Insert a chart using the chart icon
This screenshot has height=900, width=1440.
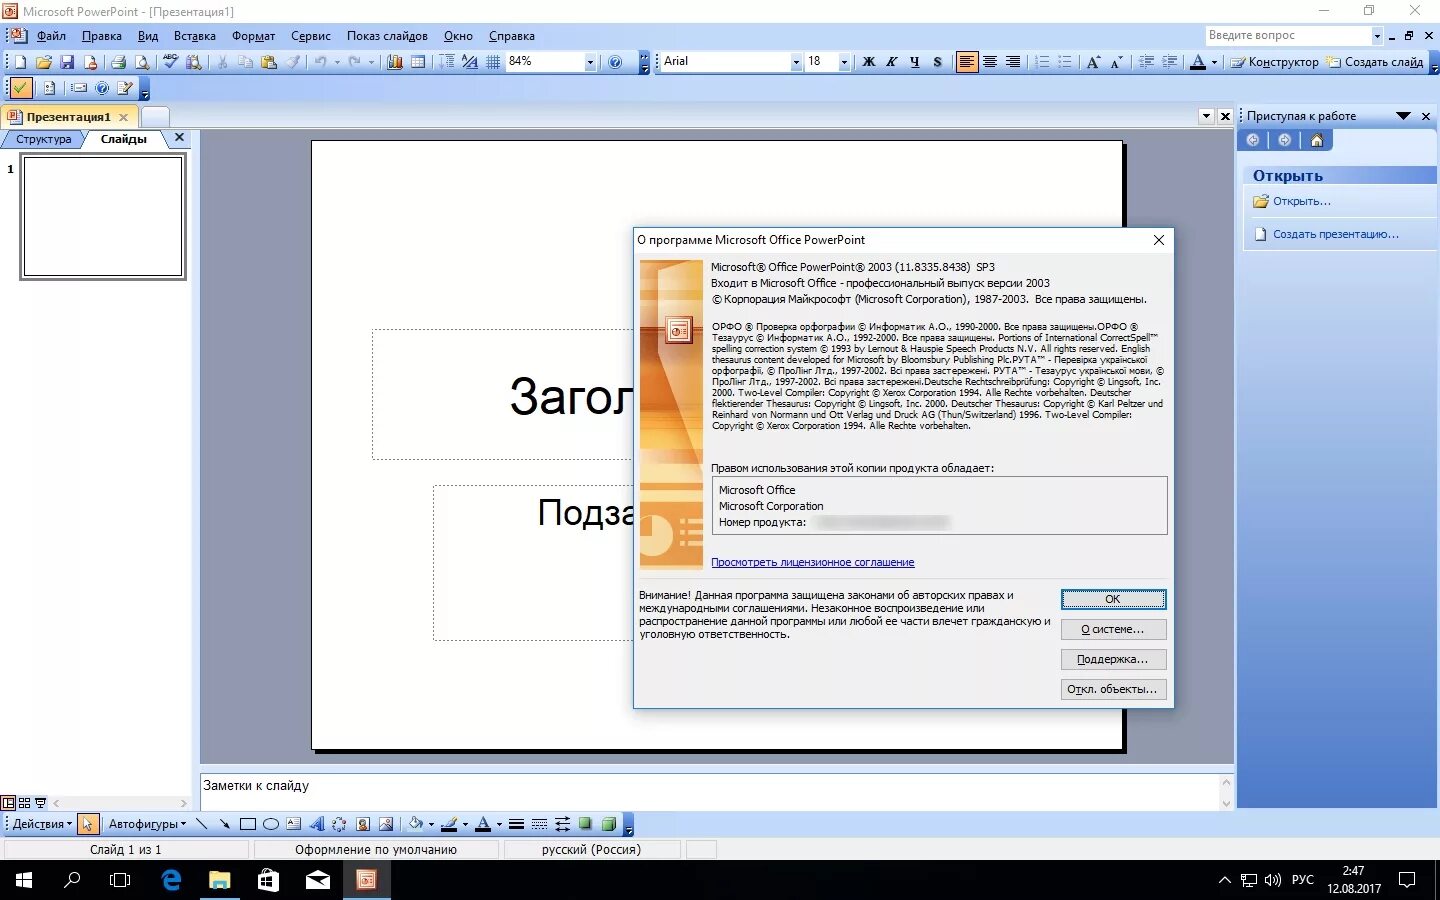(395, 62)
